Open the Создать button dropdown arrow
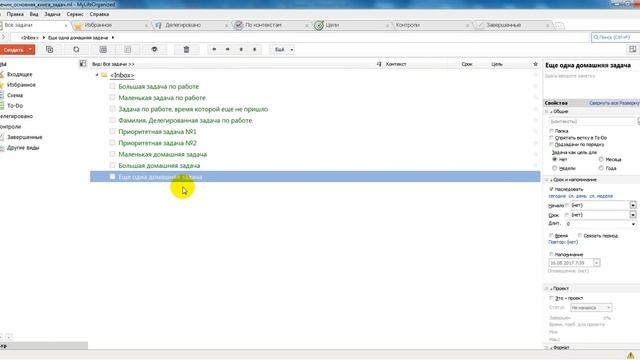Image resolution: width=640 pixels, height=360 pixels. (x=31, y=50)
